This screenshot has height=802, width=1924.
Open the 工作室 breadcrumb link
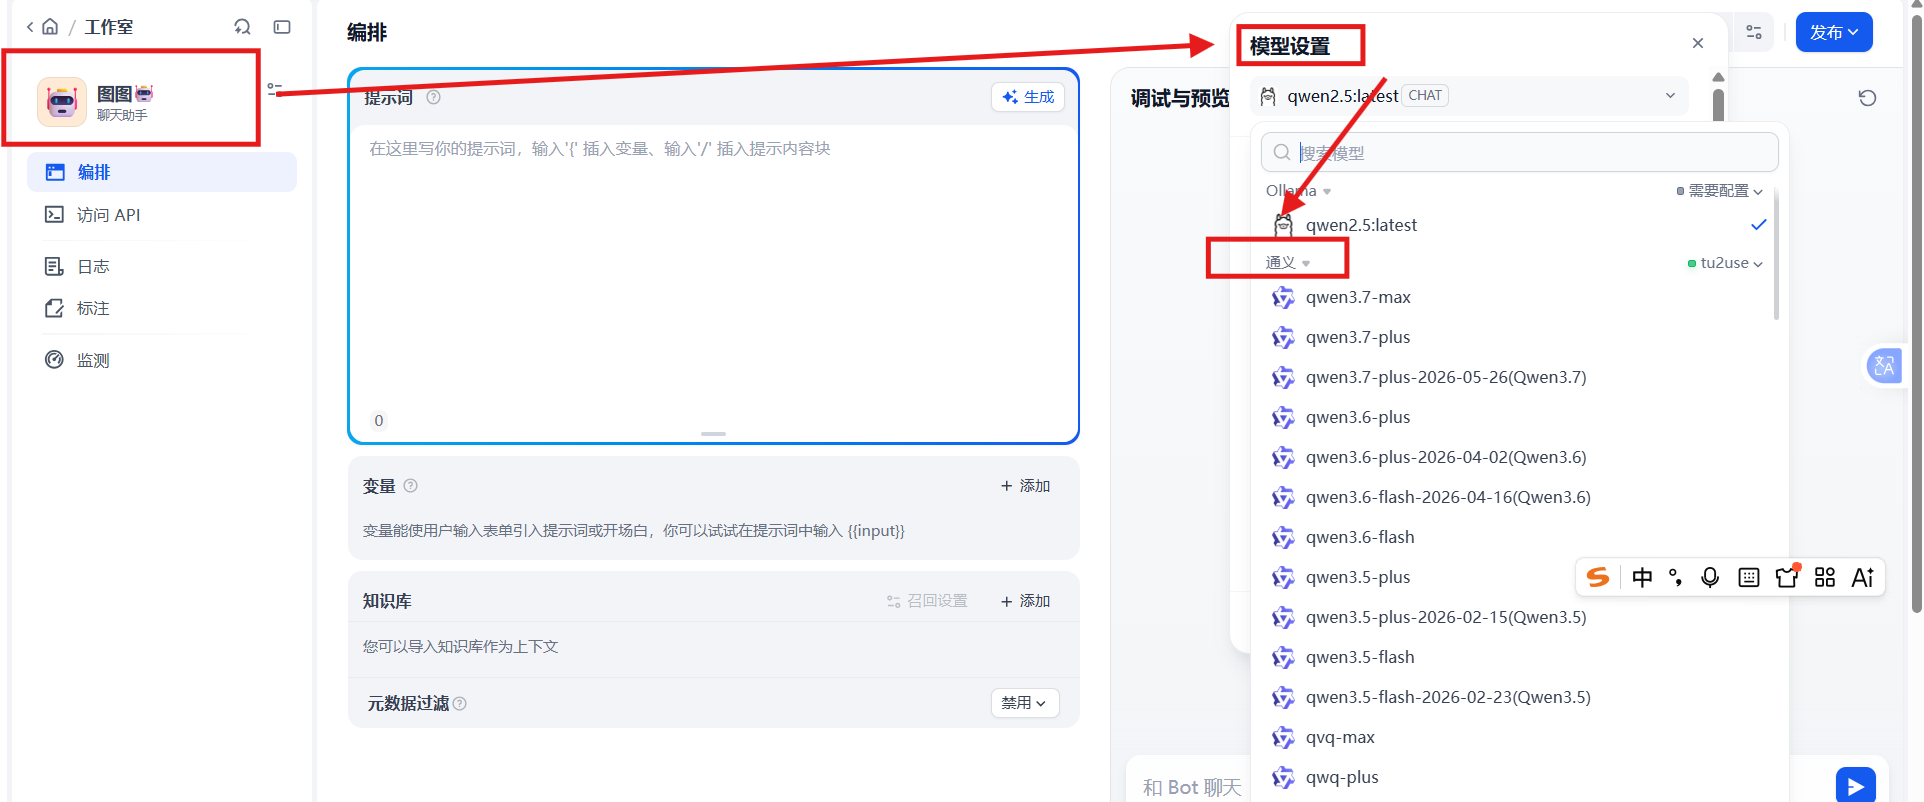108,27
